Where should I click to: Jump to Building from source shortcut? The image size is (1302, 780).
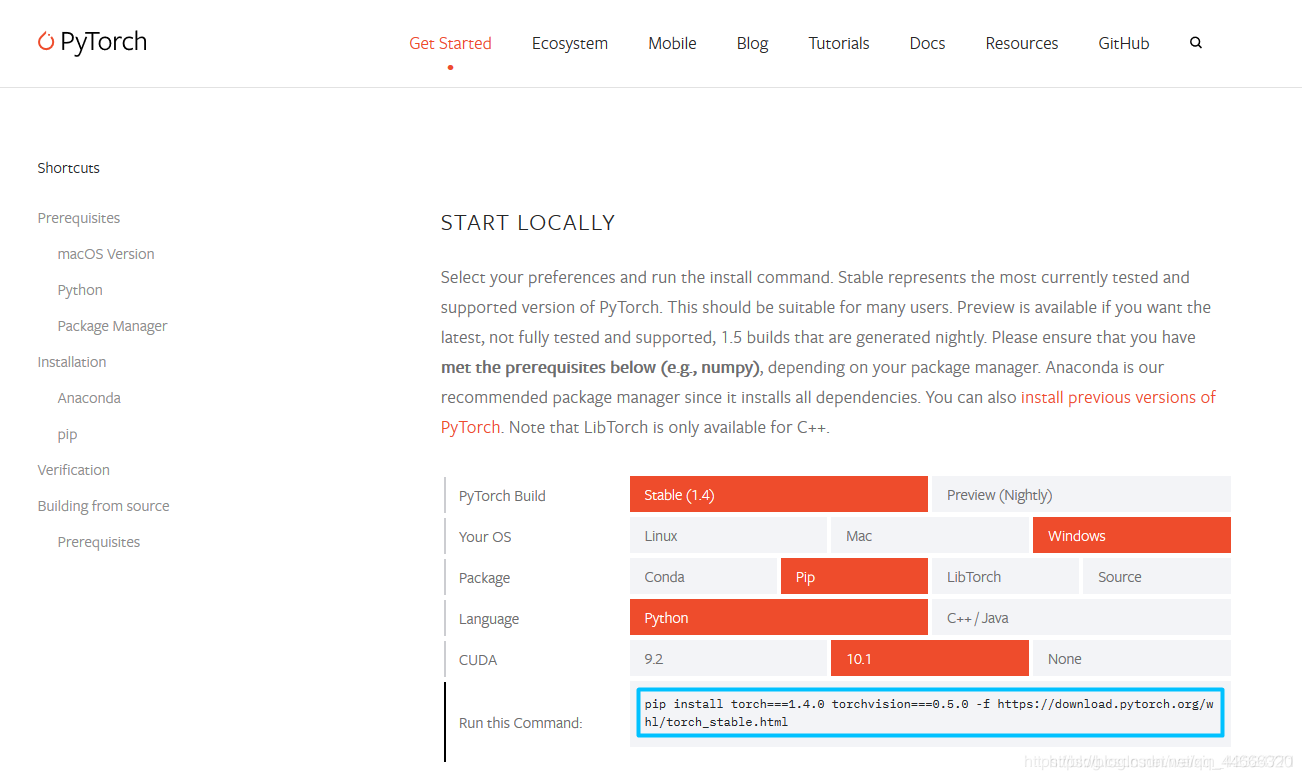pyautogui.click(x=103, y=506)
